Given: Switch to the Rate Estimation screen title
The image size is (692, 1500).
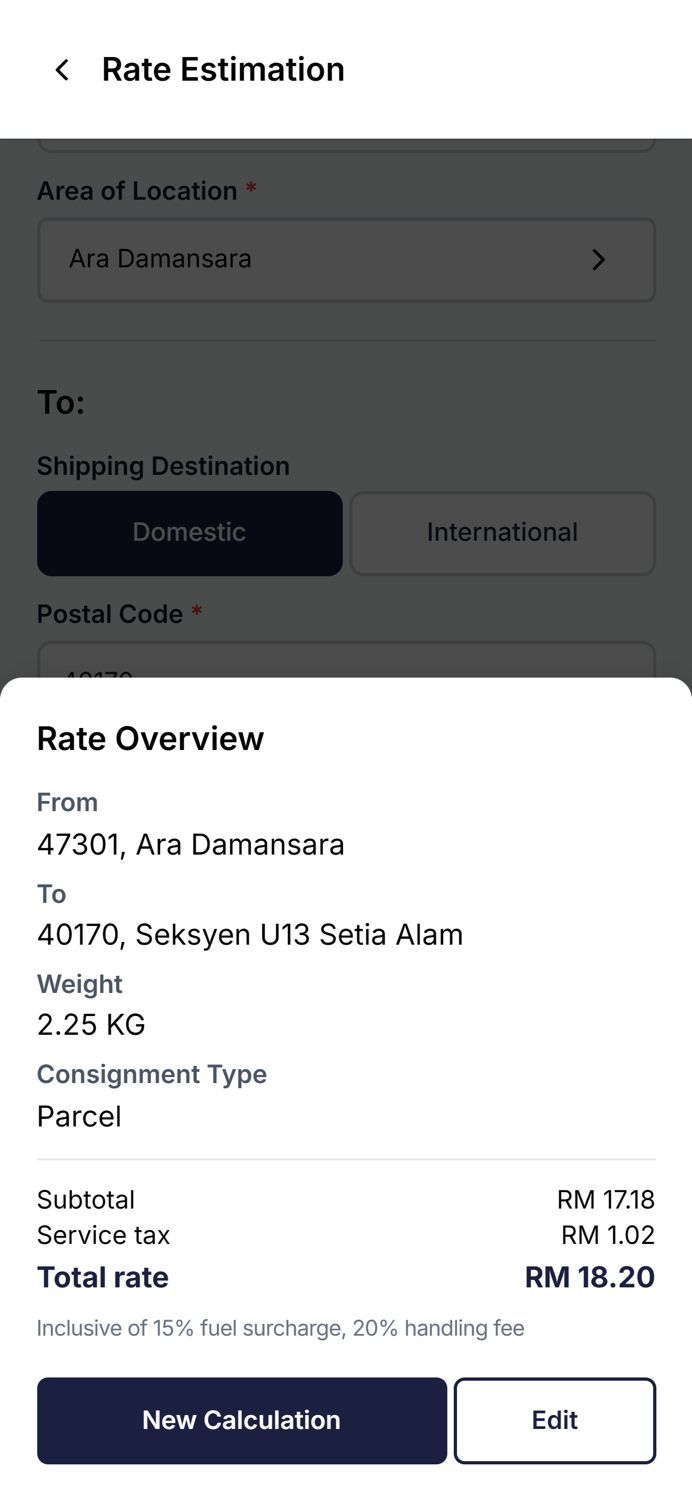Looking at the screenshot, I should coord(222,69).
